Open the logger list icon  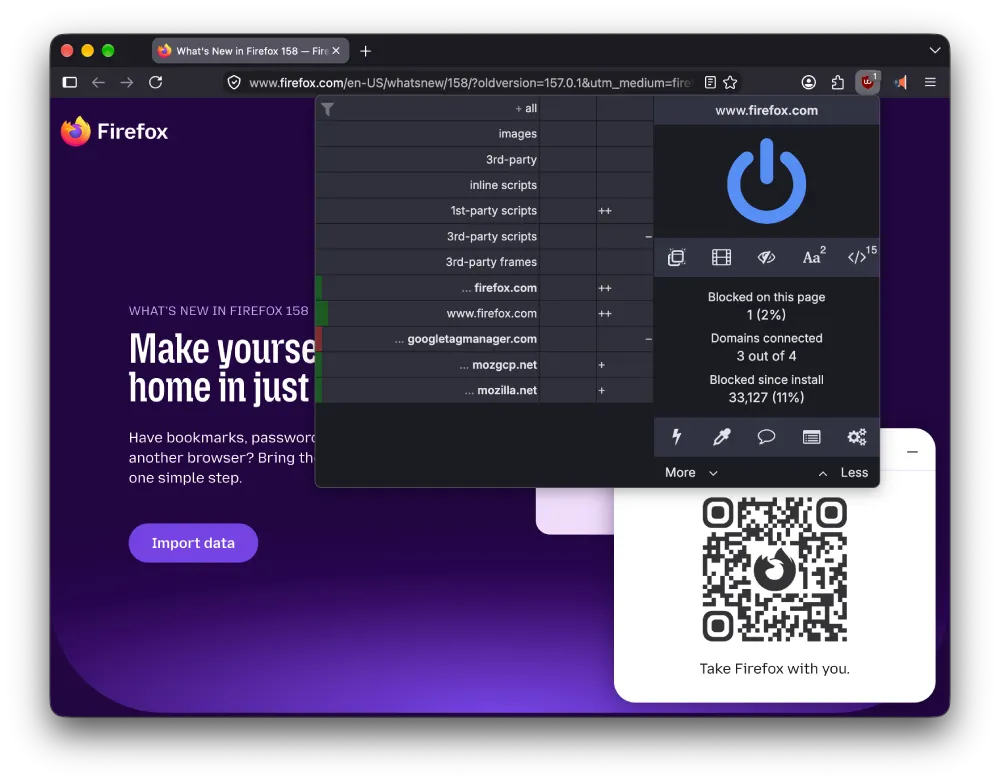tap(811, 437)
